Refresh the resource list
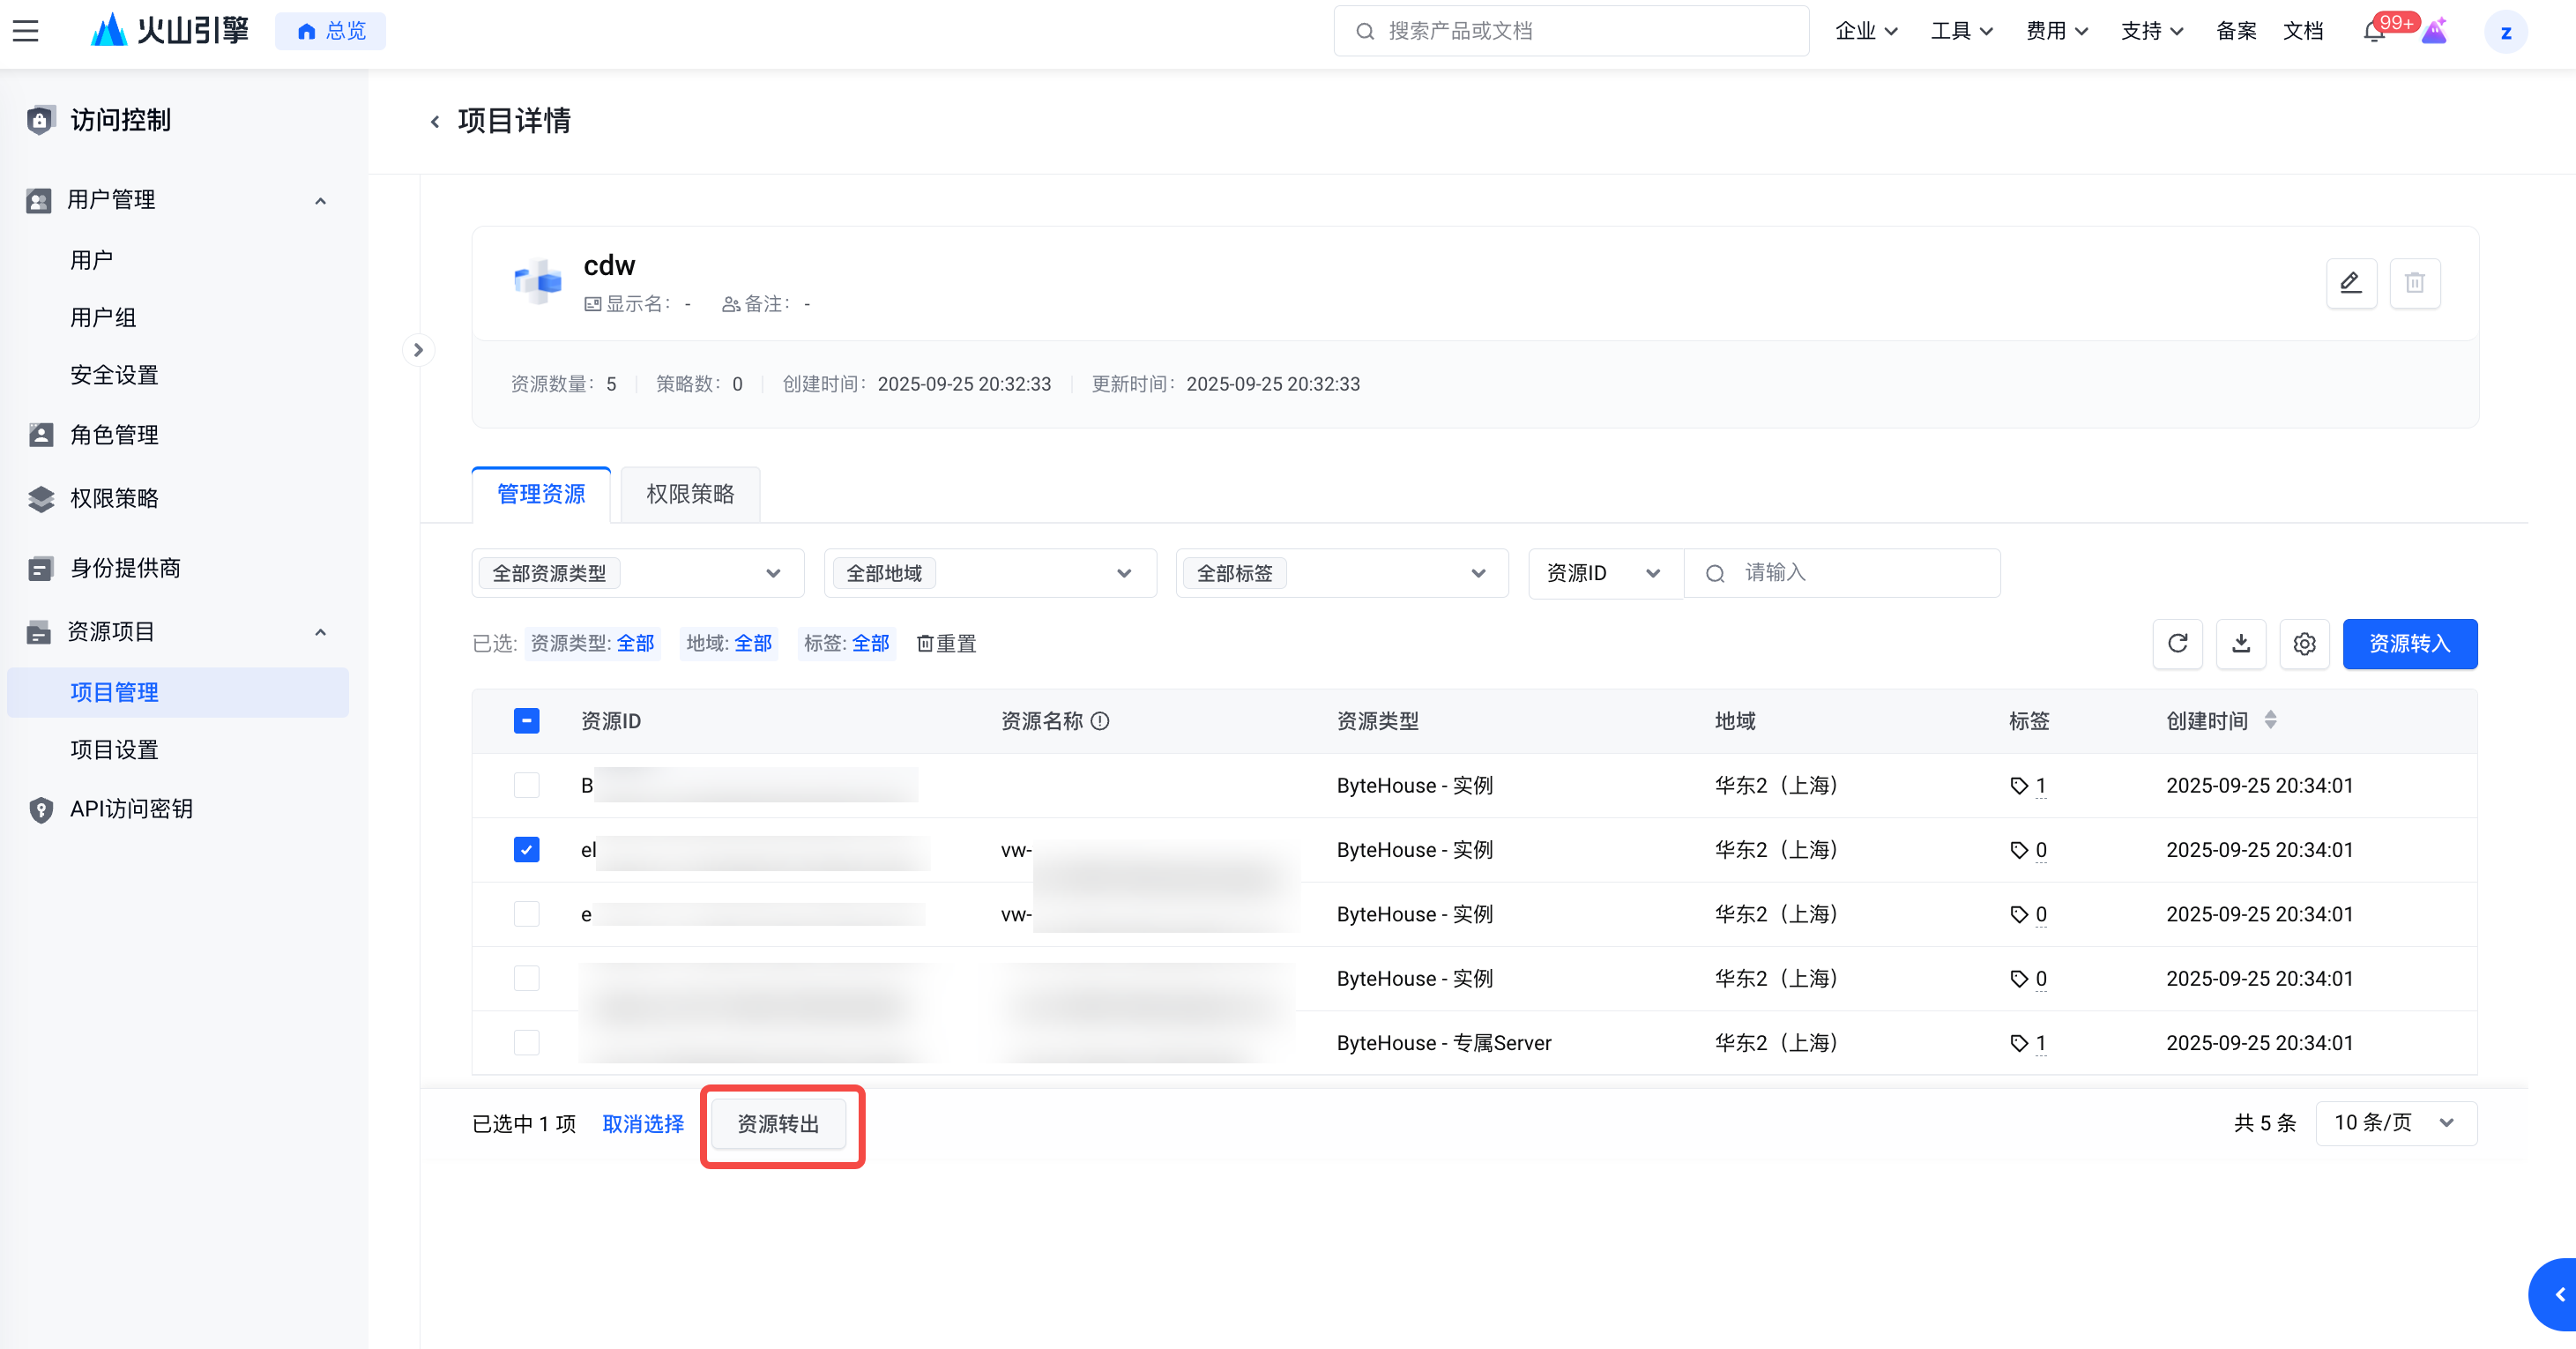2576x1349 pixels. pyautogui.click(x=2177, y=643)
